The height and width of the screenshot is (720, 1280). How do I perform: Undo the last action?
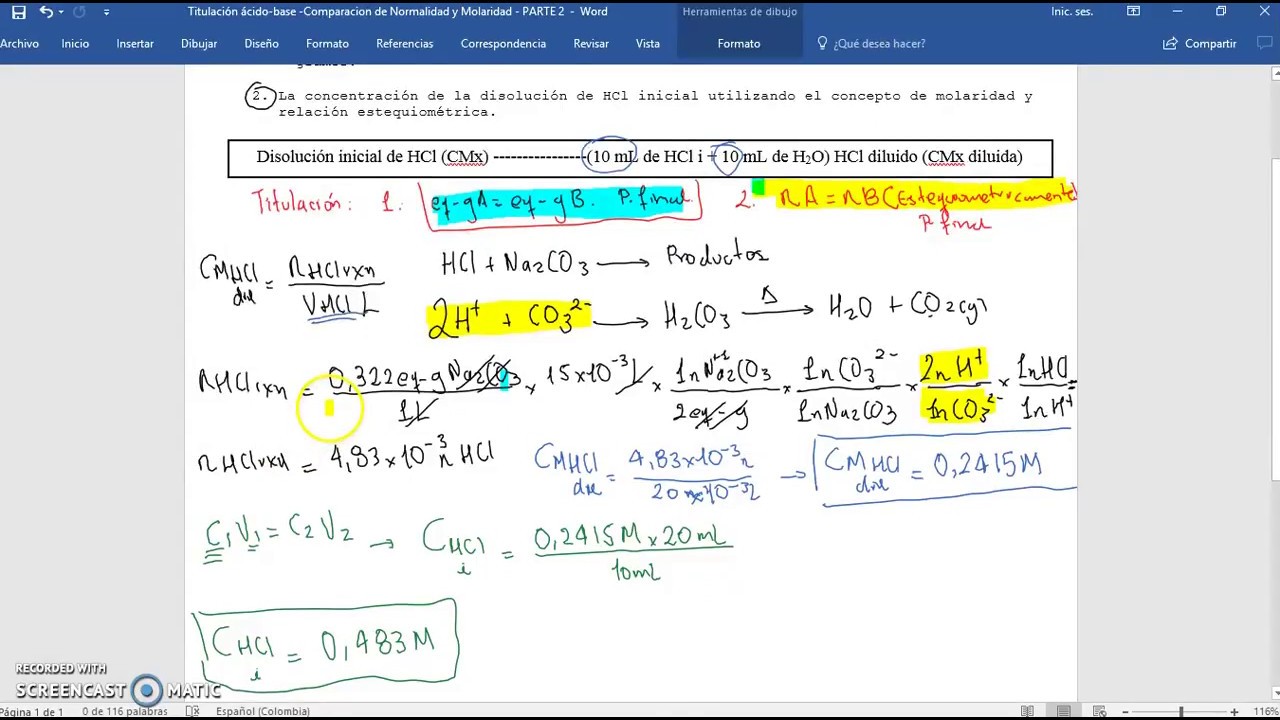click(45, 12)
